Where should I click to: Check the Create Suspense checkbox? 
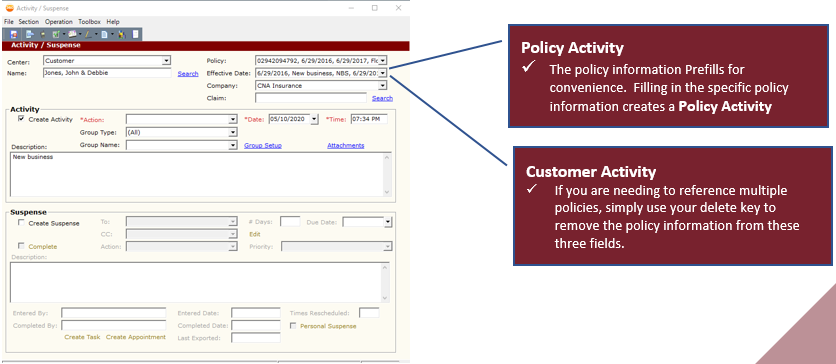pyautogui.click(x=21, y=223)
